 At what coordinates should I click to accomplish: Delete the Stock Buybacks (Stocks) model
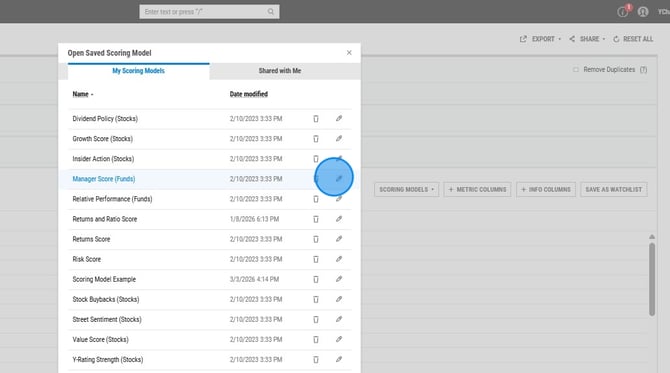coord(316,300)
